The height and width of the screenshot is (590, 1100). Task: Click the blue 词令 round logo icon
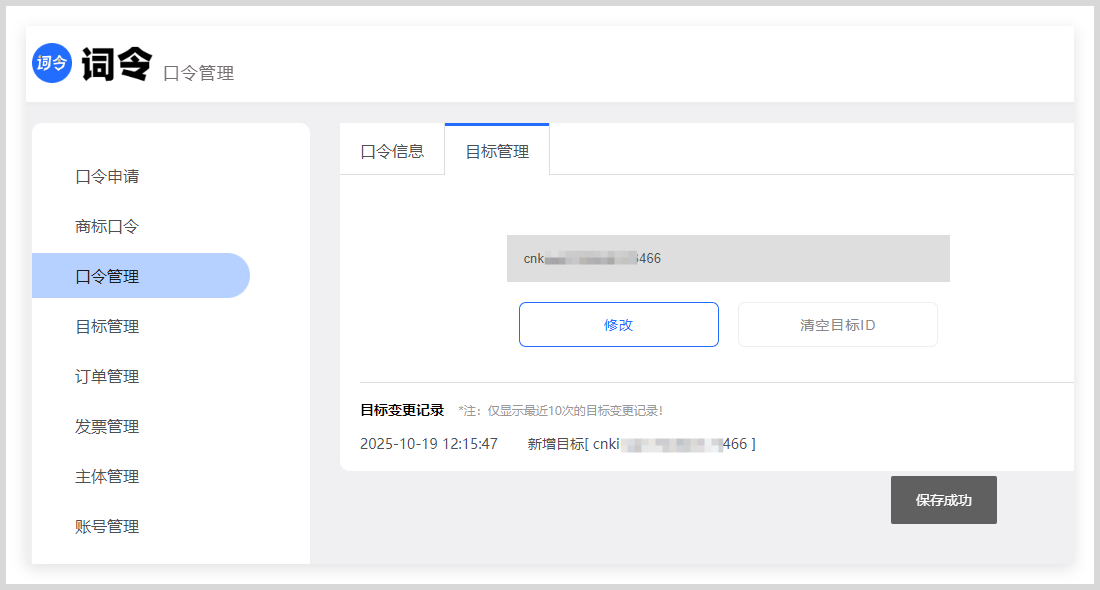52,63
